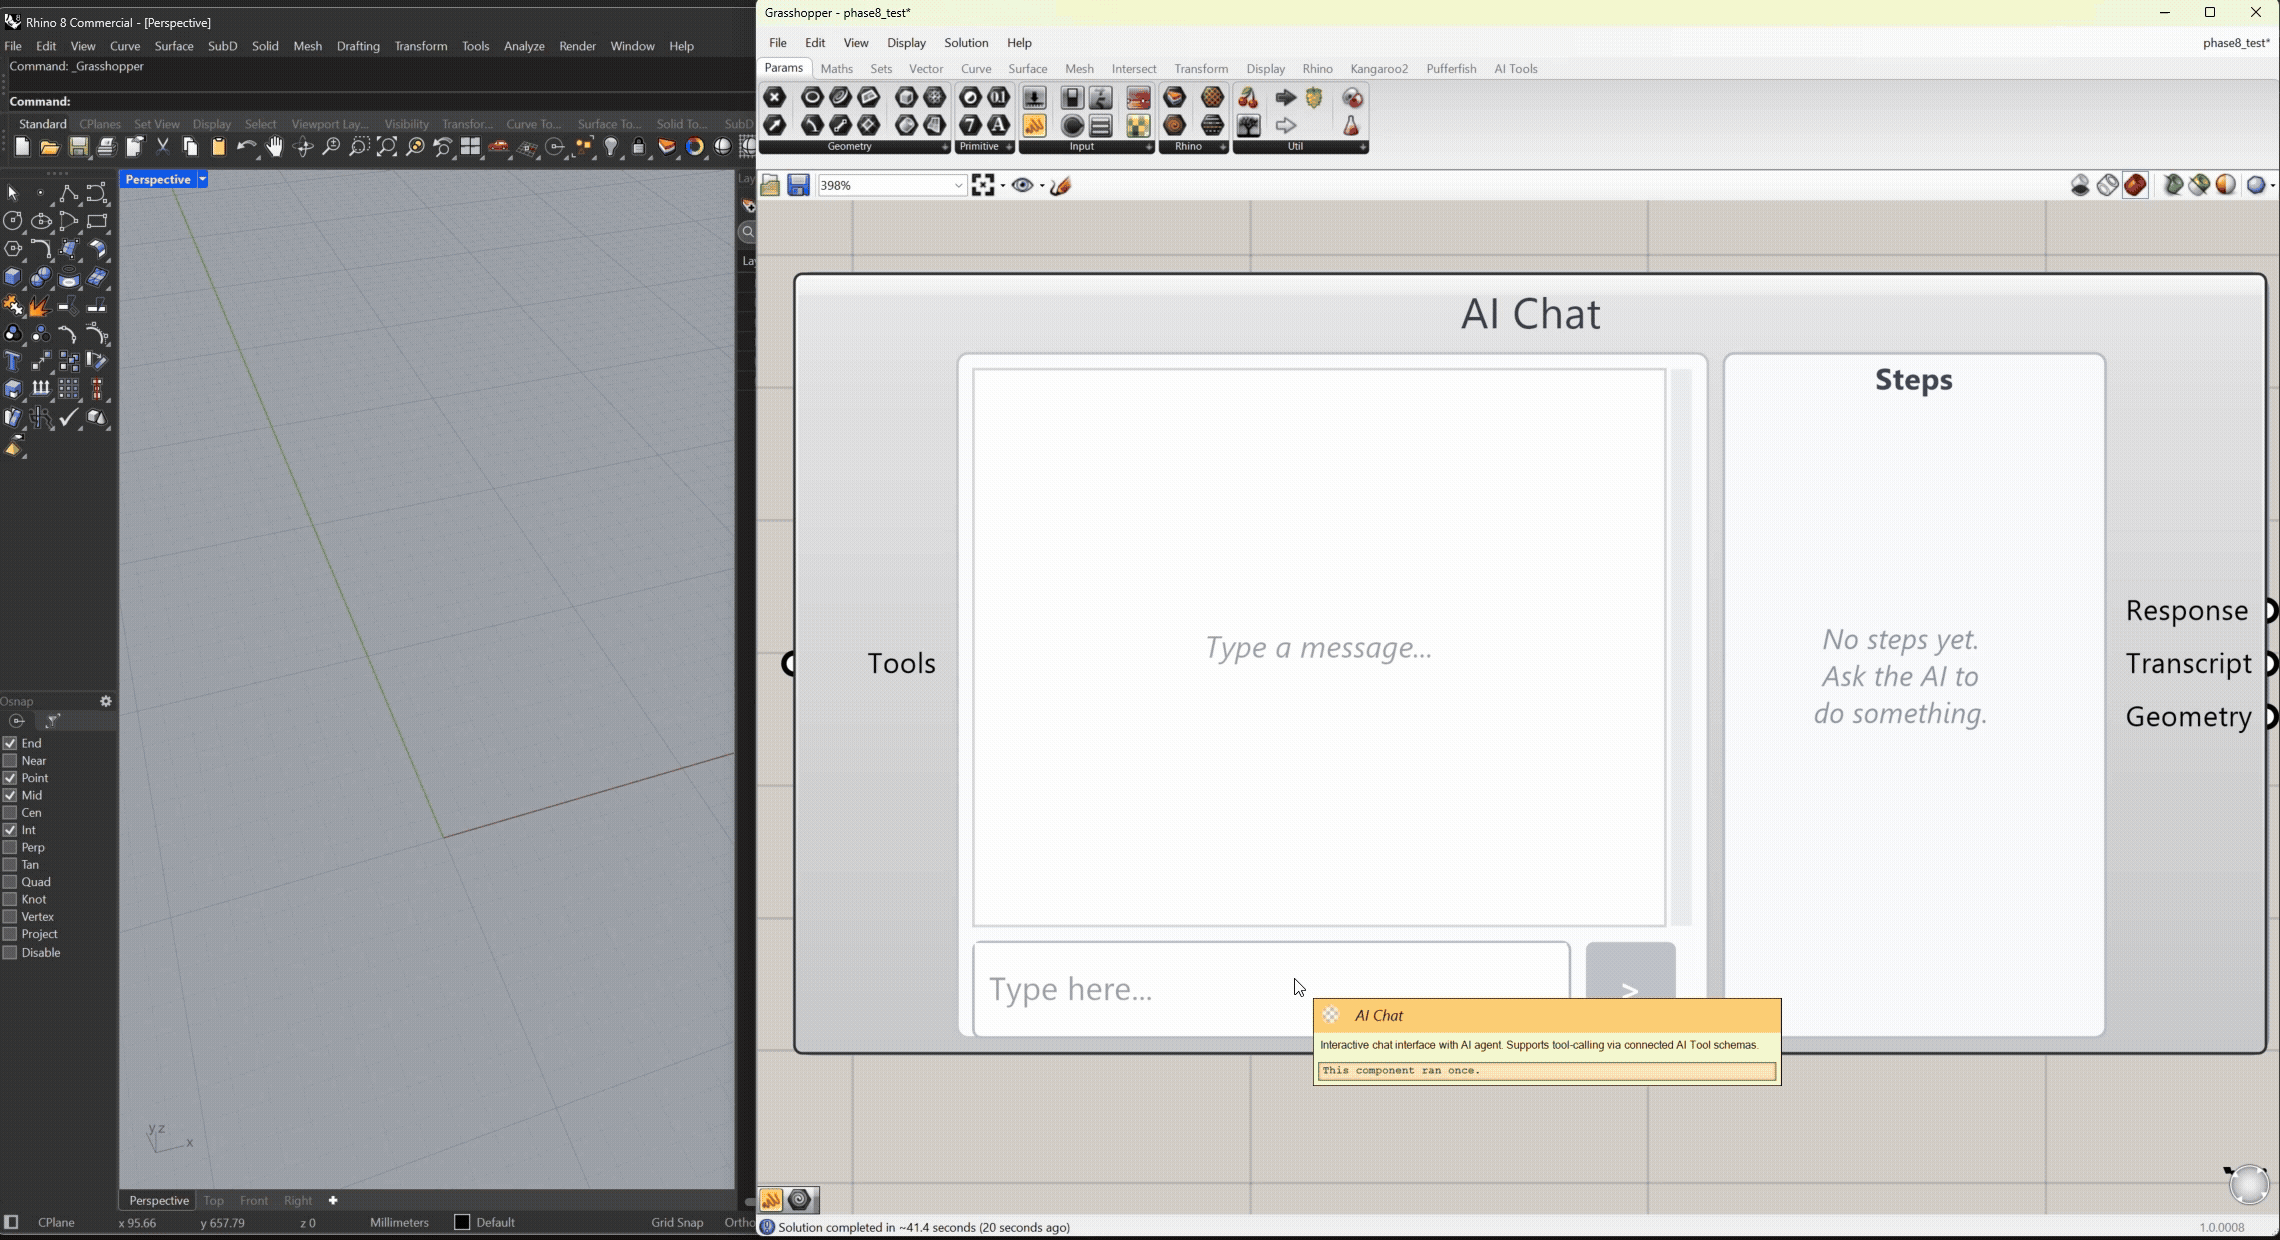Enable shaded preview sphere in Grasshopper toolbar
This screenshot has height=1240, width=2280.
[x=2226, y=185]
